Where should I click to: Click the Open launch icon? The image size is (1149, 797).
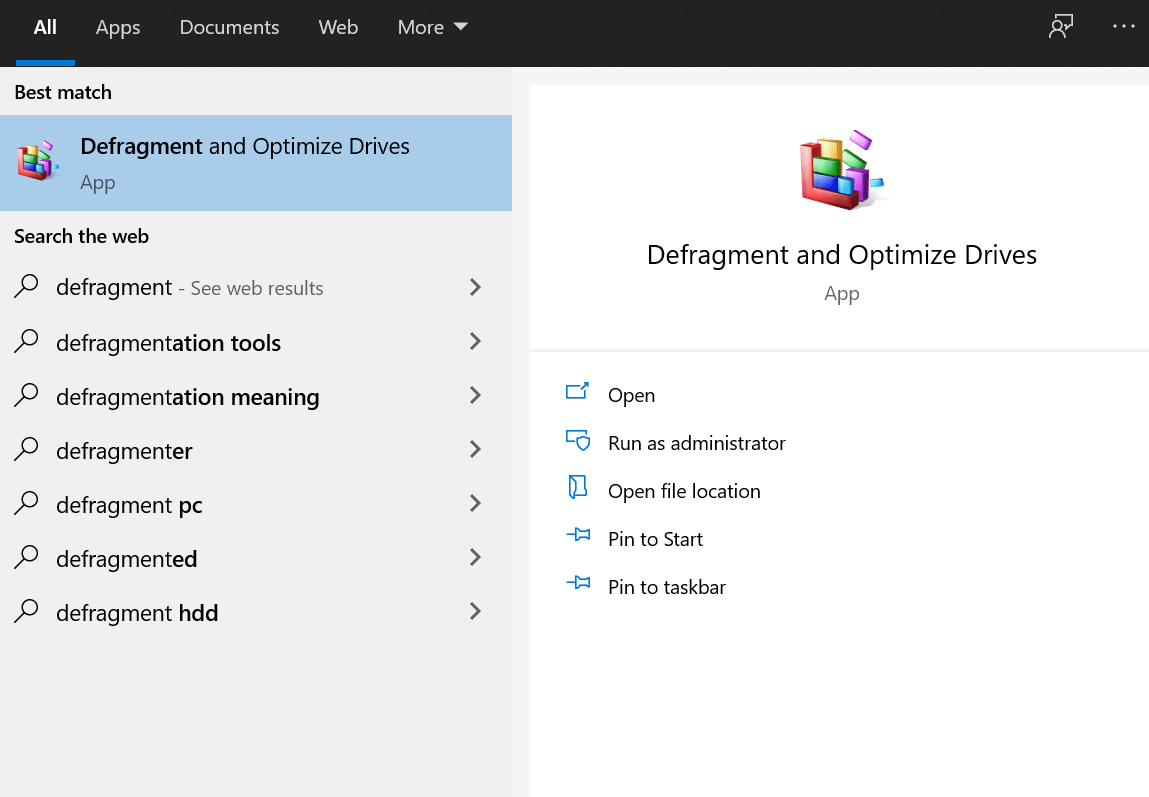tap(578, 392)
